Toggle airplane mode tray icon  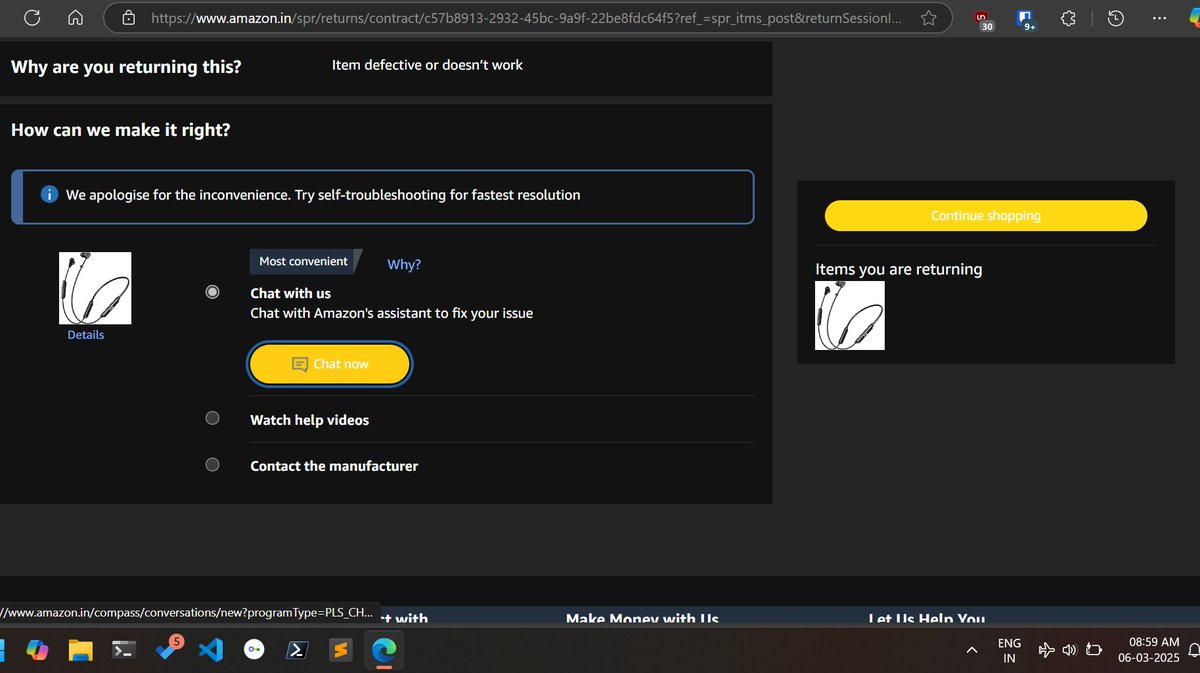[1047, 651]
